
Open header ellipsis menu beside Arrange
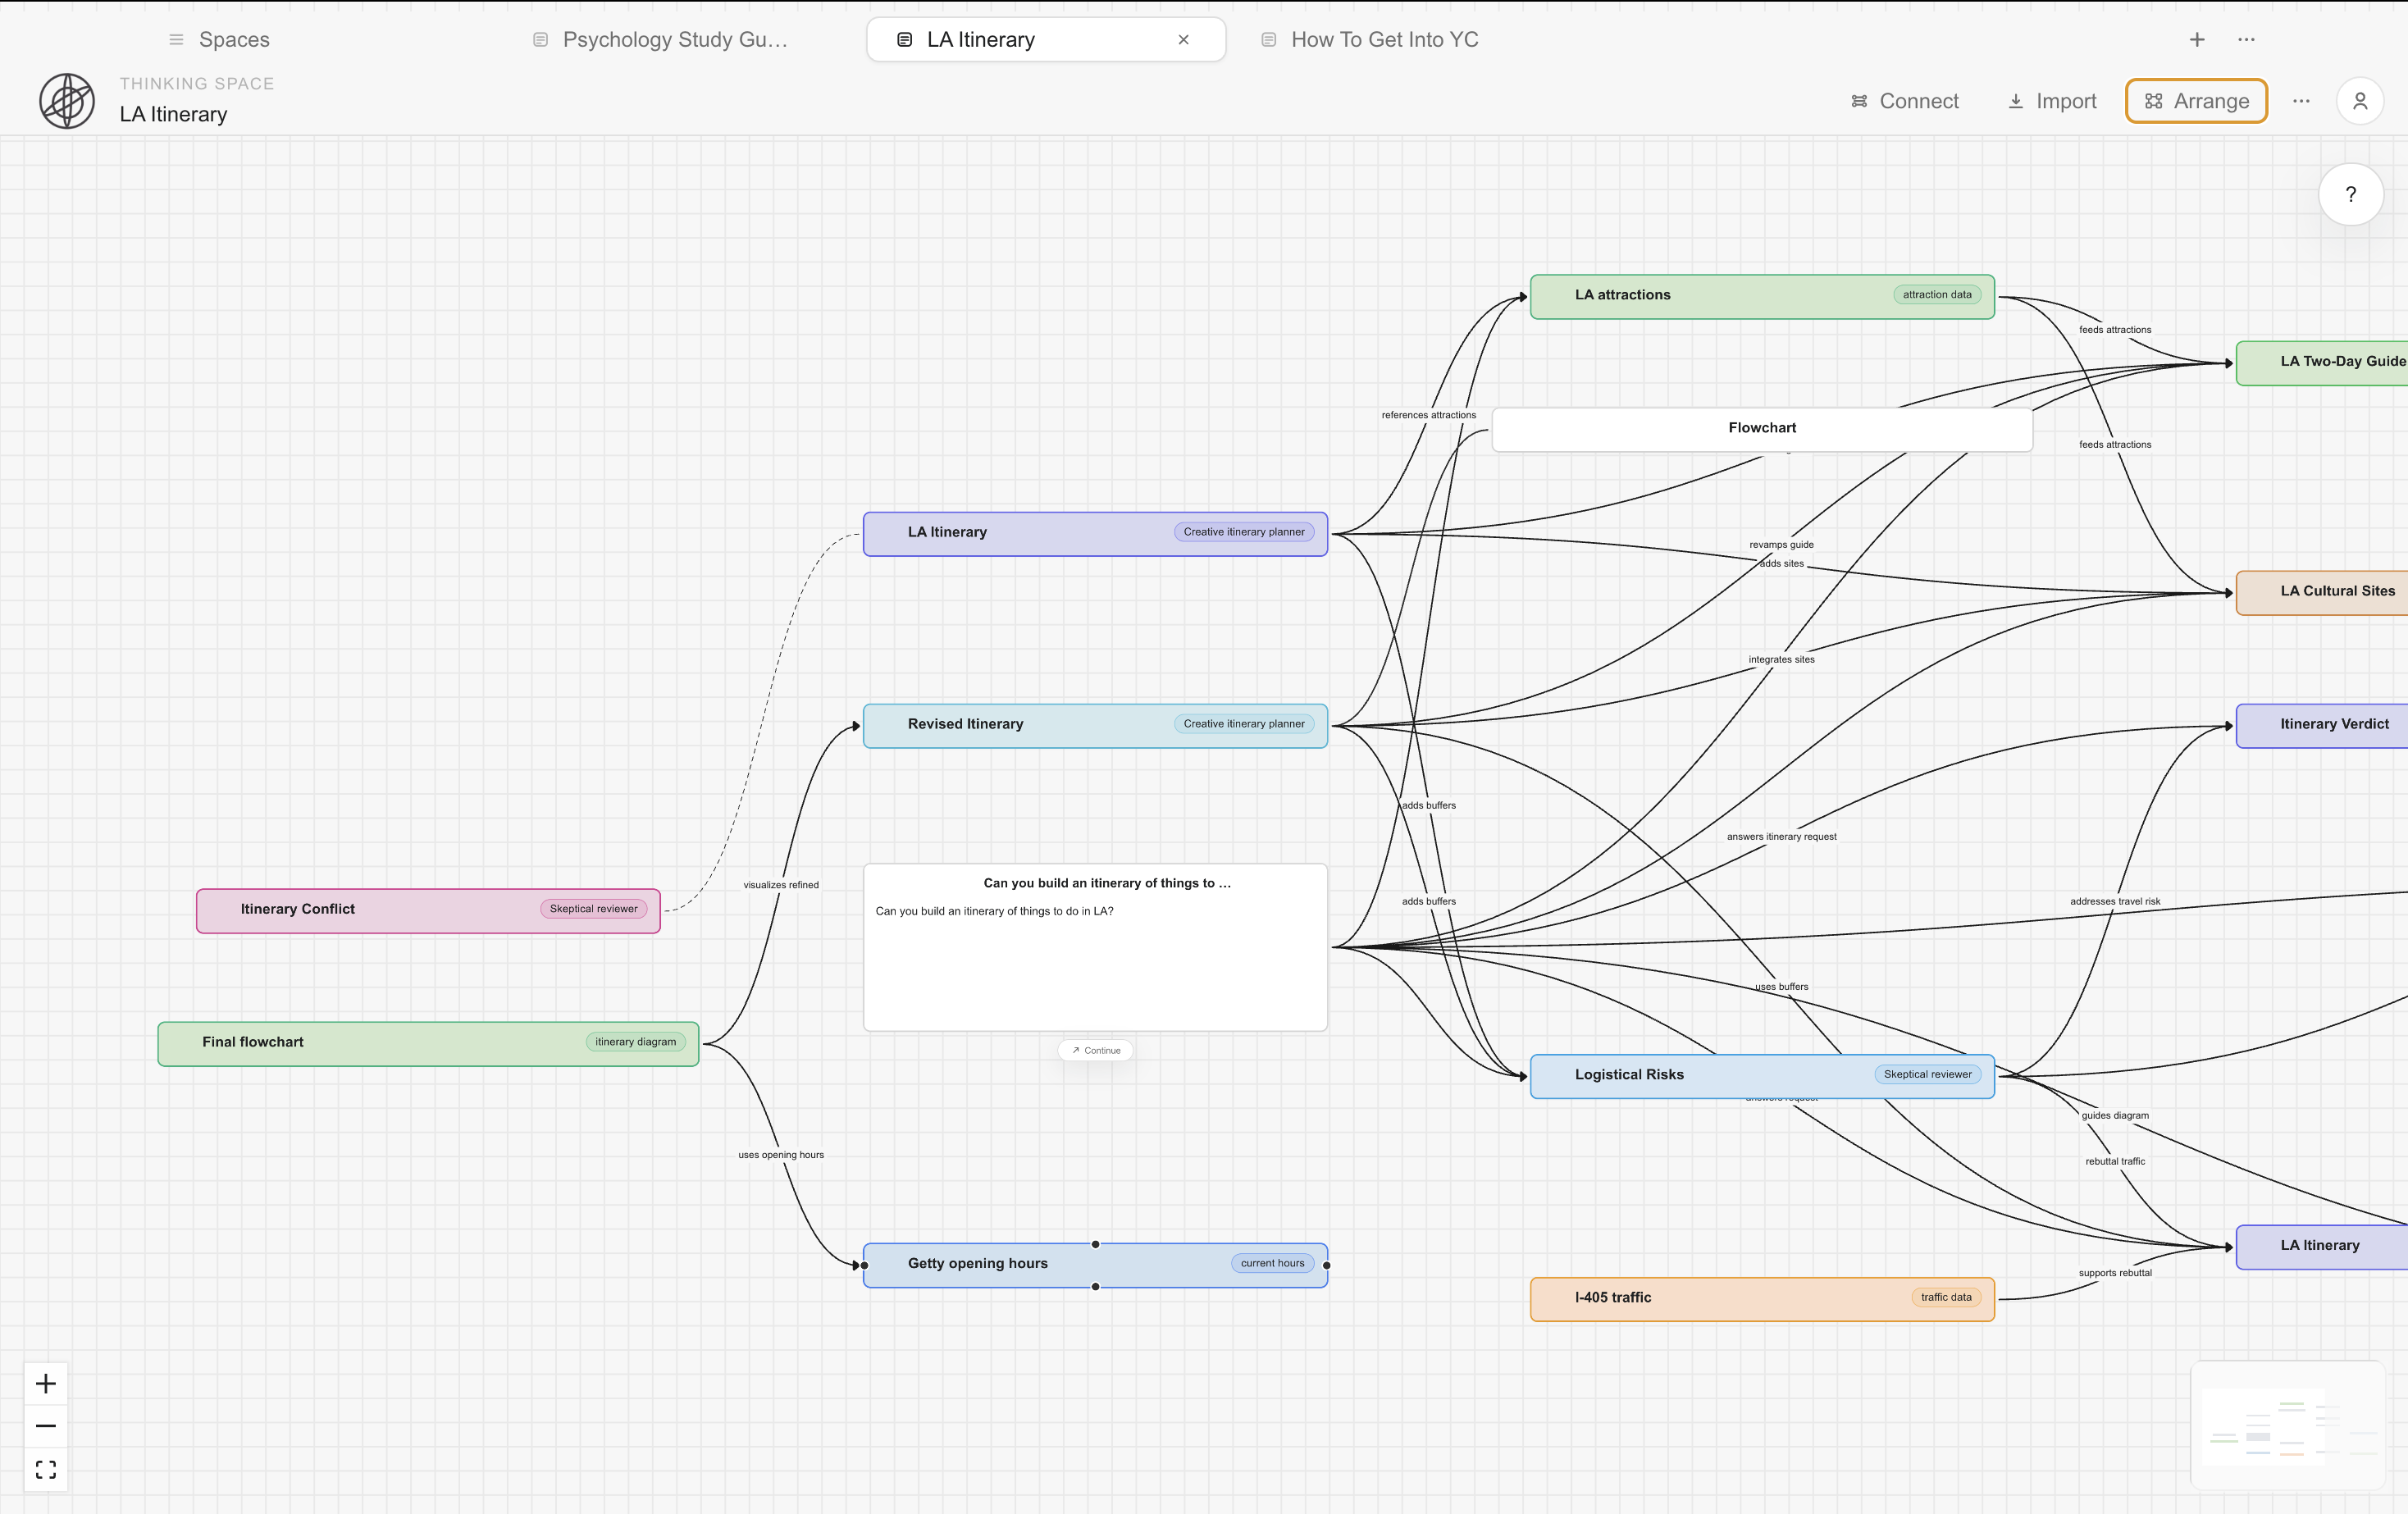(x=2301, y=101)
